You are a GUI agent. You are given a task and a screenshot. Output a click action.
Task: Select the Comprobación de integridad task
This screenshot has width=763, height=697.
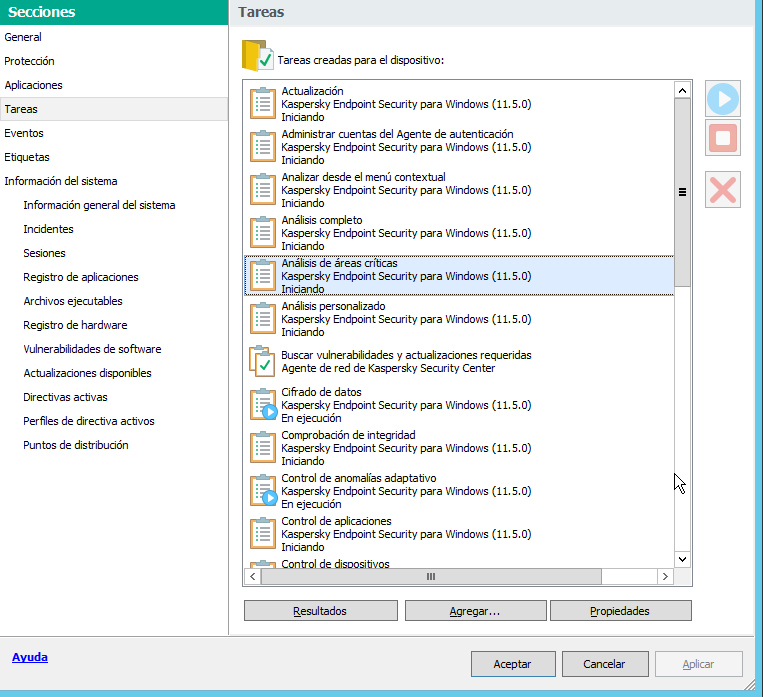click(348, 435)
